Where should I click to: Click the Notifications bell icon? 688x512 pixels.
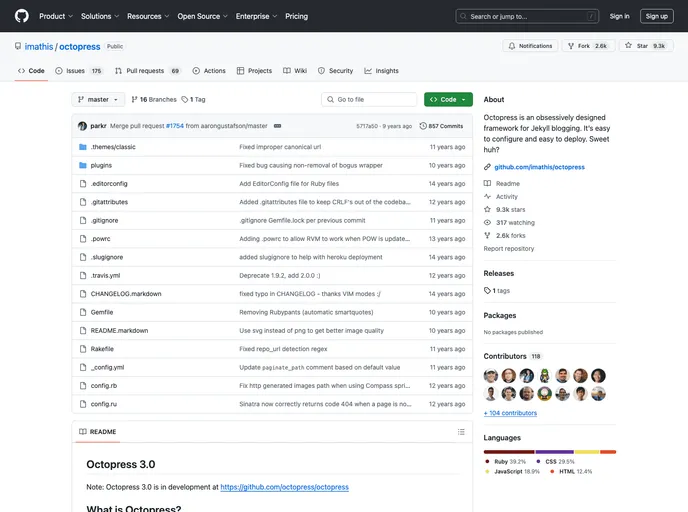512,46
